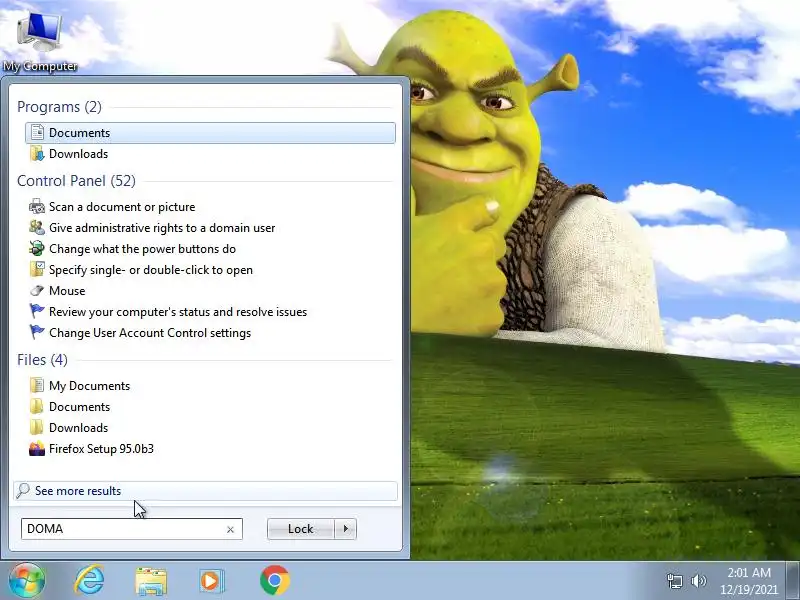Click the Documents page icon under Programs
Screen dimensions: 800x600
click(x=37, y=132)
